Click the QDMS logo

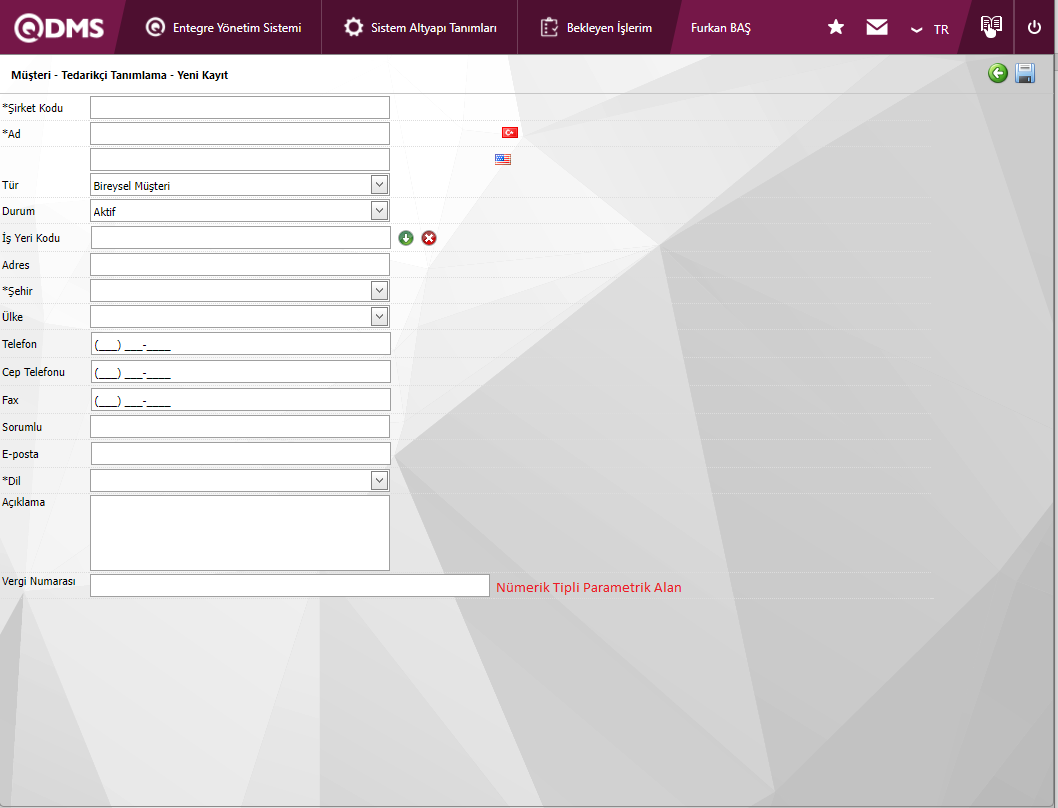59,28
